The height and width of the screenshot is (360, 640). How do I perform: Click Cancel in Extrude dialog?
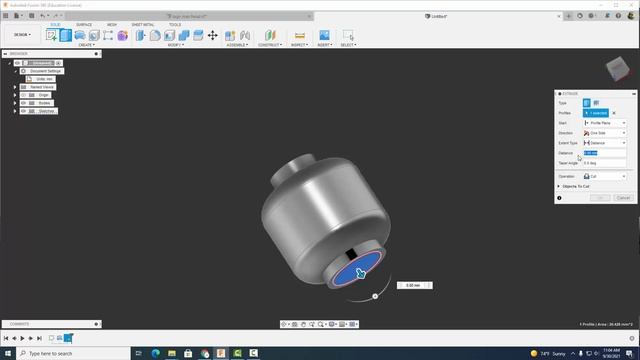(623, 198)
